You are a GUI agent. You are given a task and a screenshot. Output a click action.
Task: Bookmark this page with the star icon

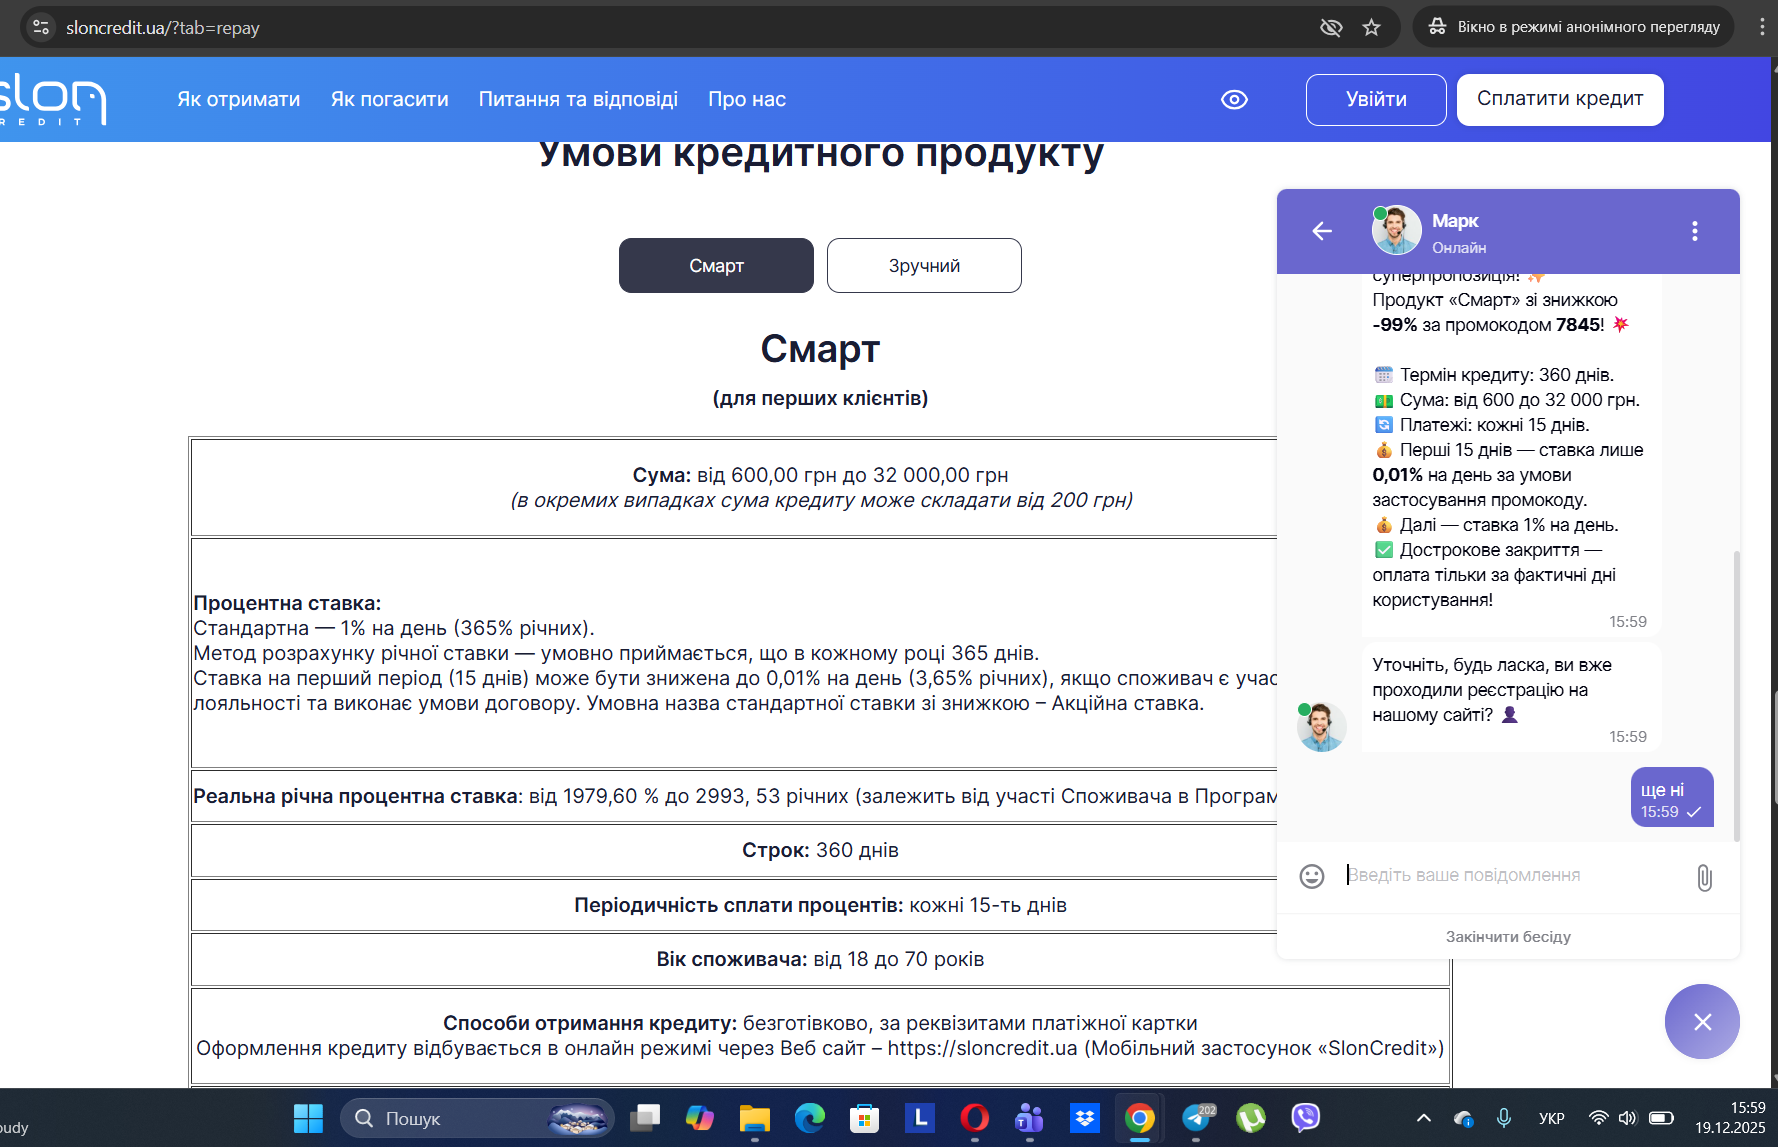click(1372, 27)
